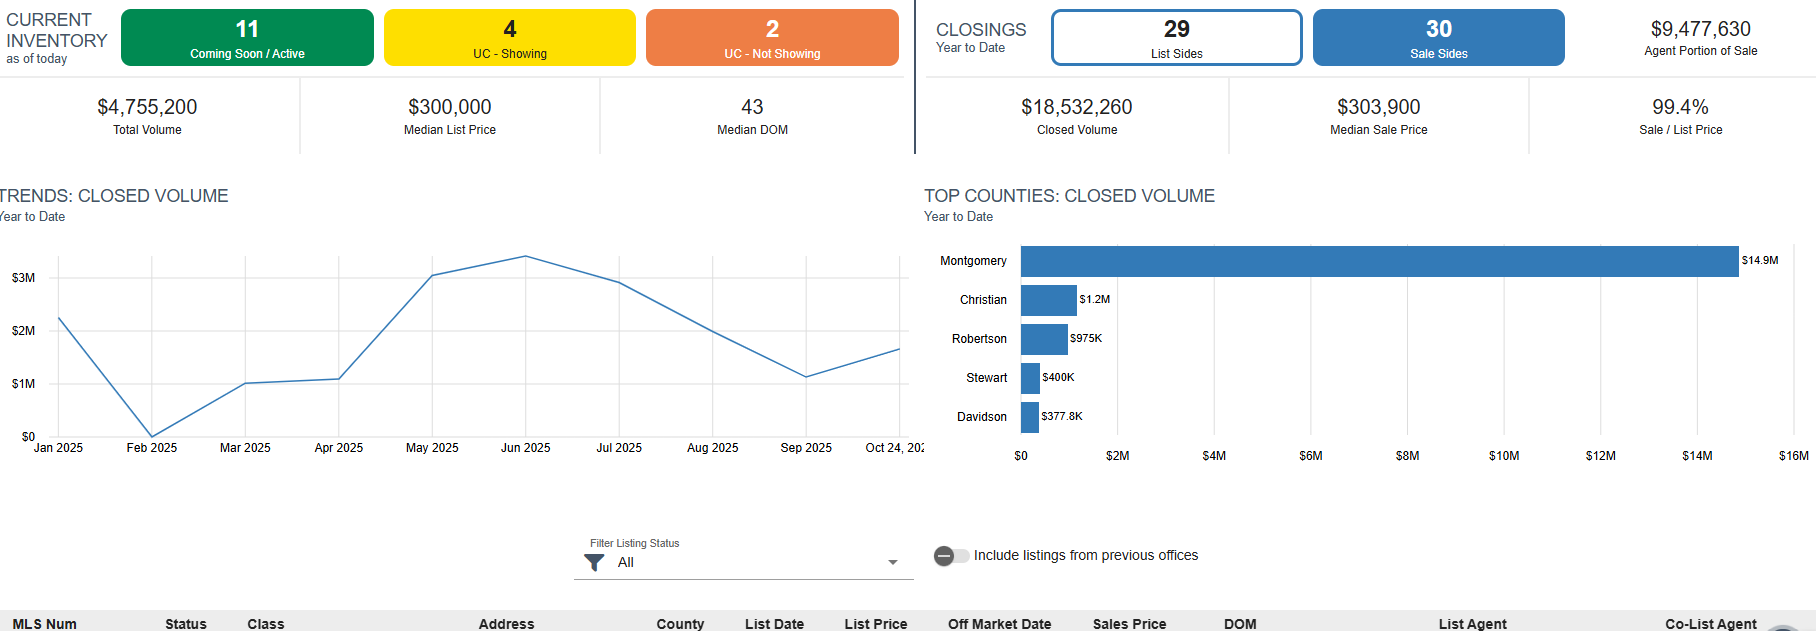Click the County column header

pyautogui.click(x=680, y=623)
